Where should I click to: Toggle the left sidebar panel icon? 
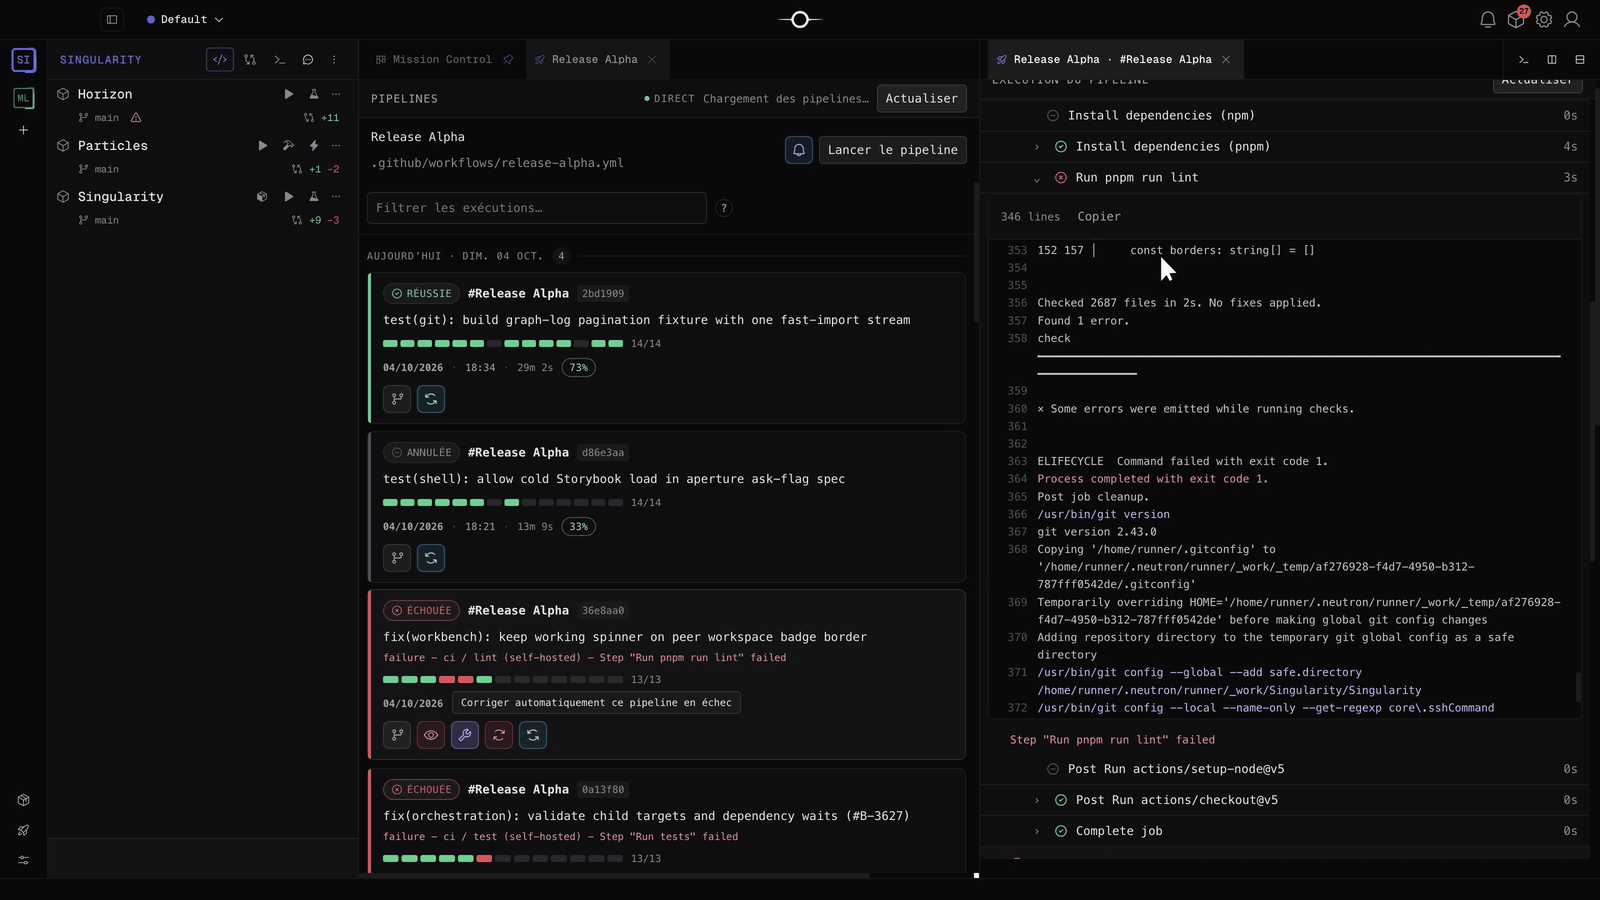coord(112,19)
